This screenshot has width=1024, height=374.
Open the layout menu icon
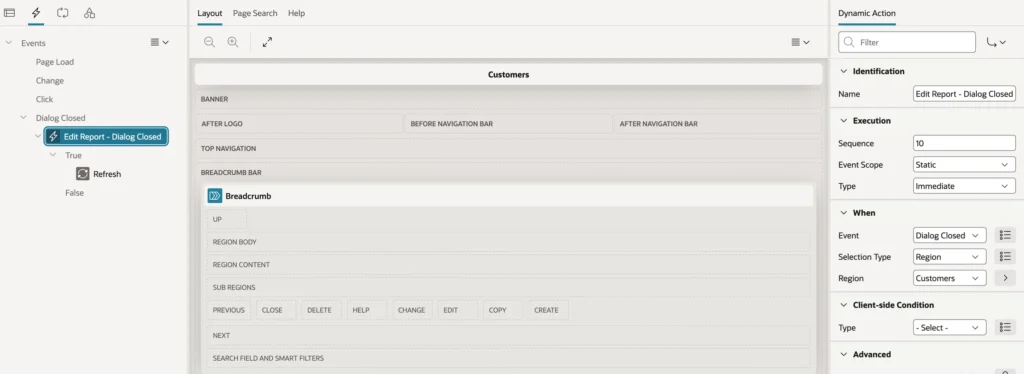(800, 42)
